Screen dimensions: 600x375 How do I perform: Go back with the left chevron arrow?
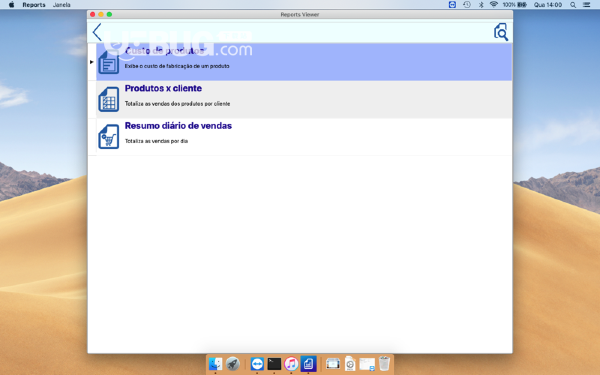pyautogui.click(x=97, y=32)
